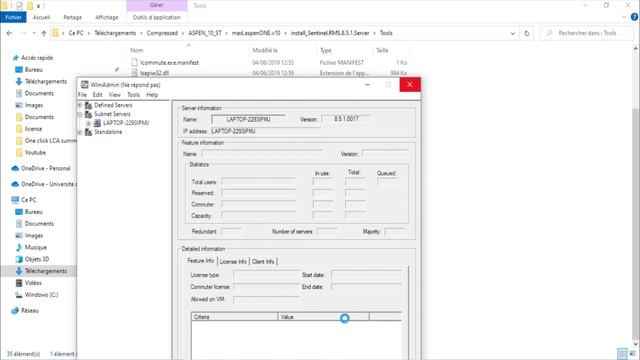The height and width of the screenshot is (360, 640).
Task: Open the Edit menu in WlmAdmin
Action: (x=98, y=95)
